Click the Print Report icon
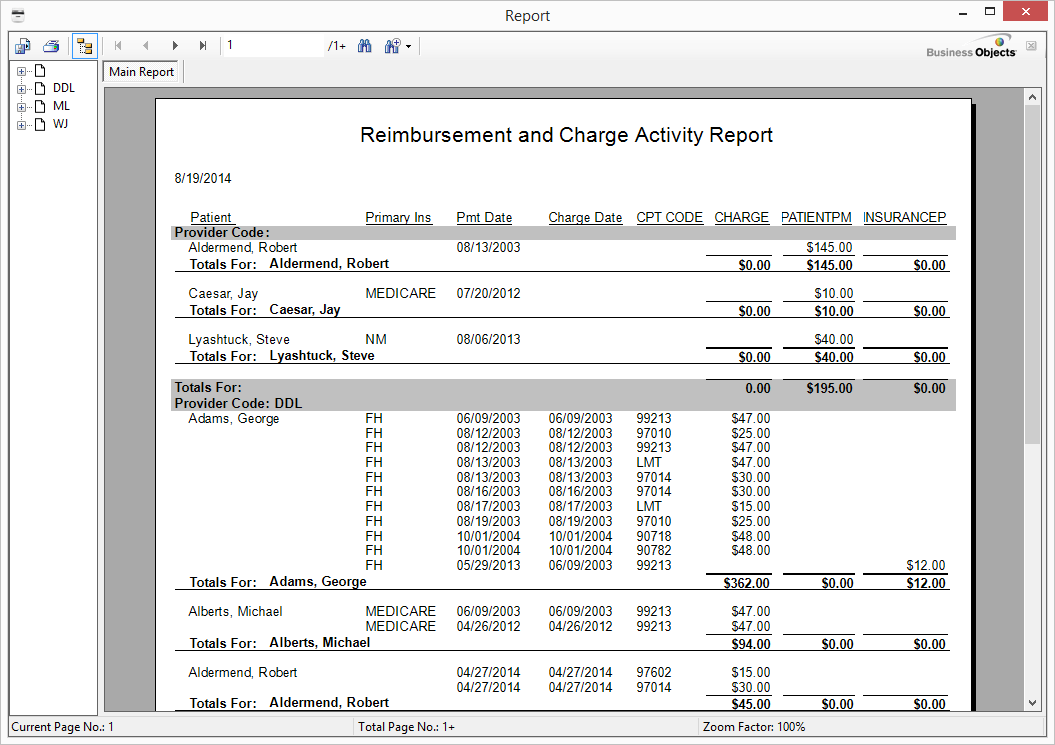Viewport: 1055px width, 745px height. [x=51, y=46]
